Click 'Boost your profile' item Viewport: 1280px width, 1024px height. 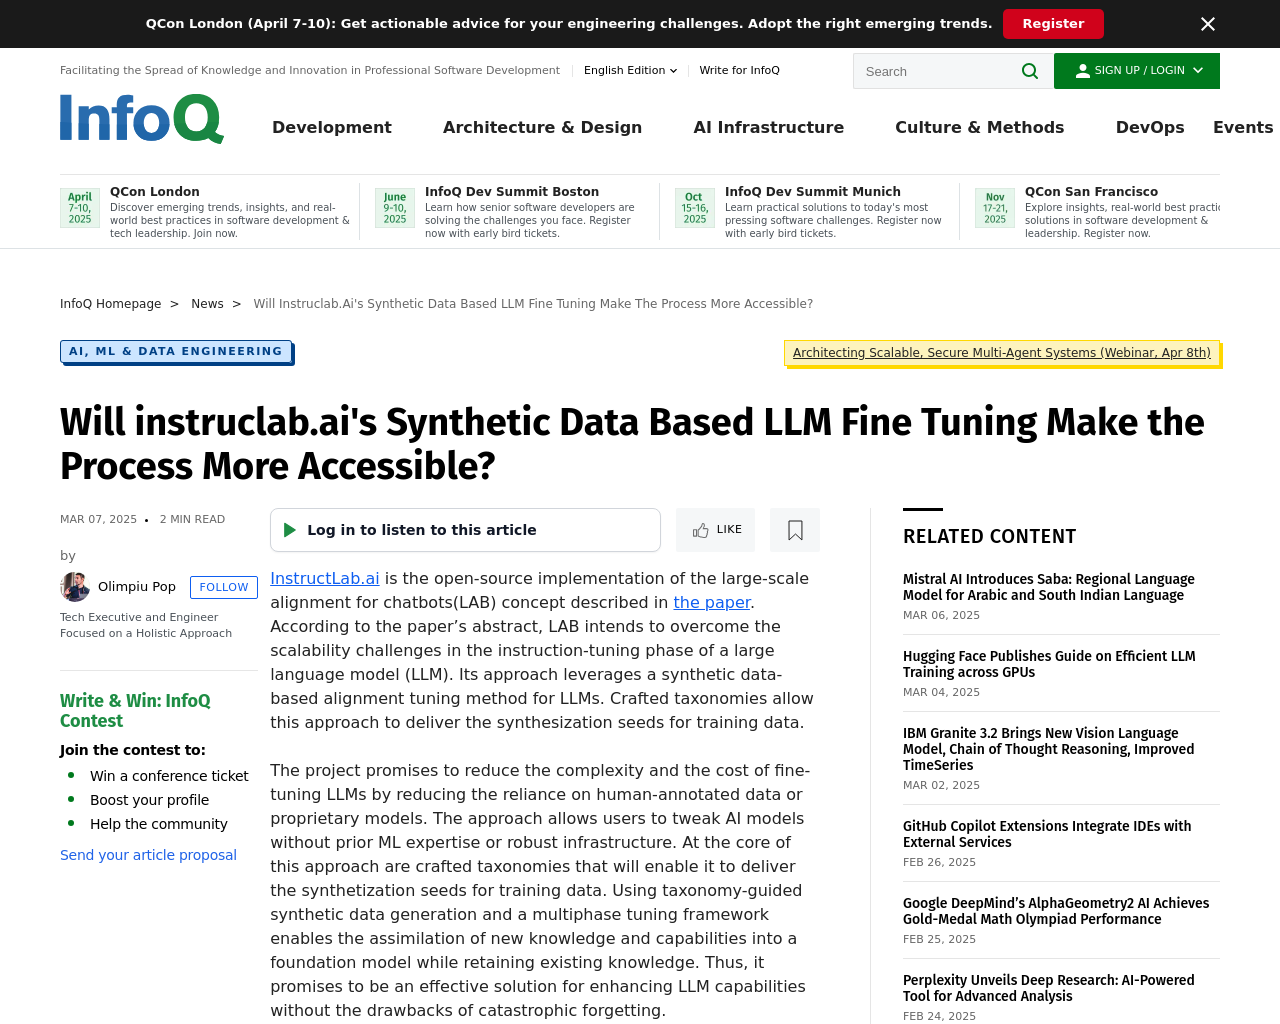tap(149, 800)
